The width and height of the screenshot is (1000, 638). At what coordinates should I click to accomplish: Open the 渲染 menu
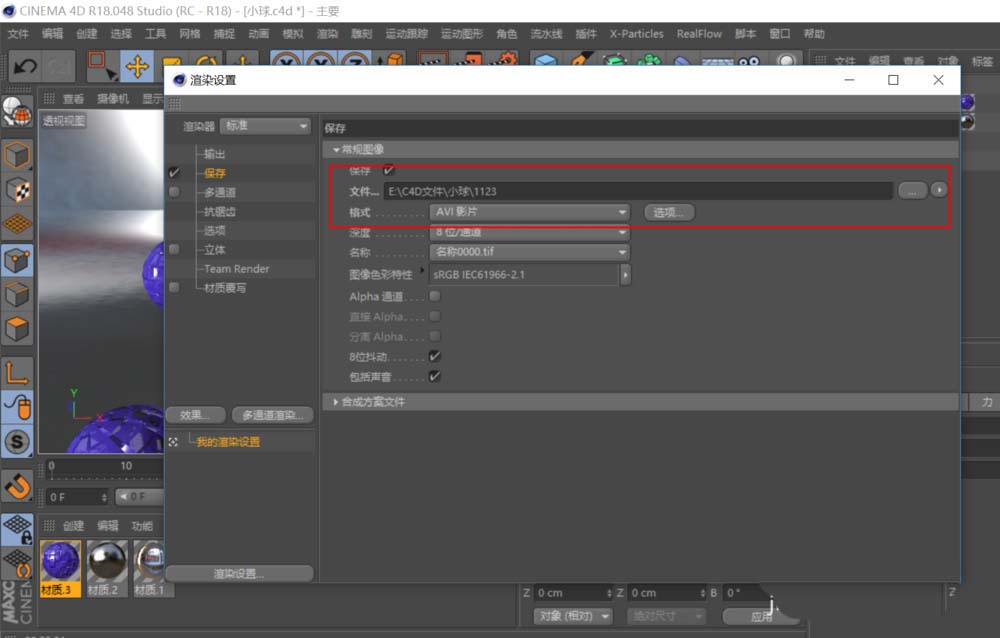coord(327,34)
